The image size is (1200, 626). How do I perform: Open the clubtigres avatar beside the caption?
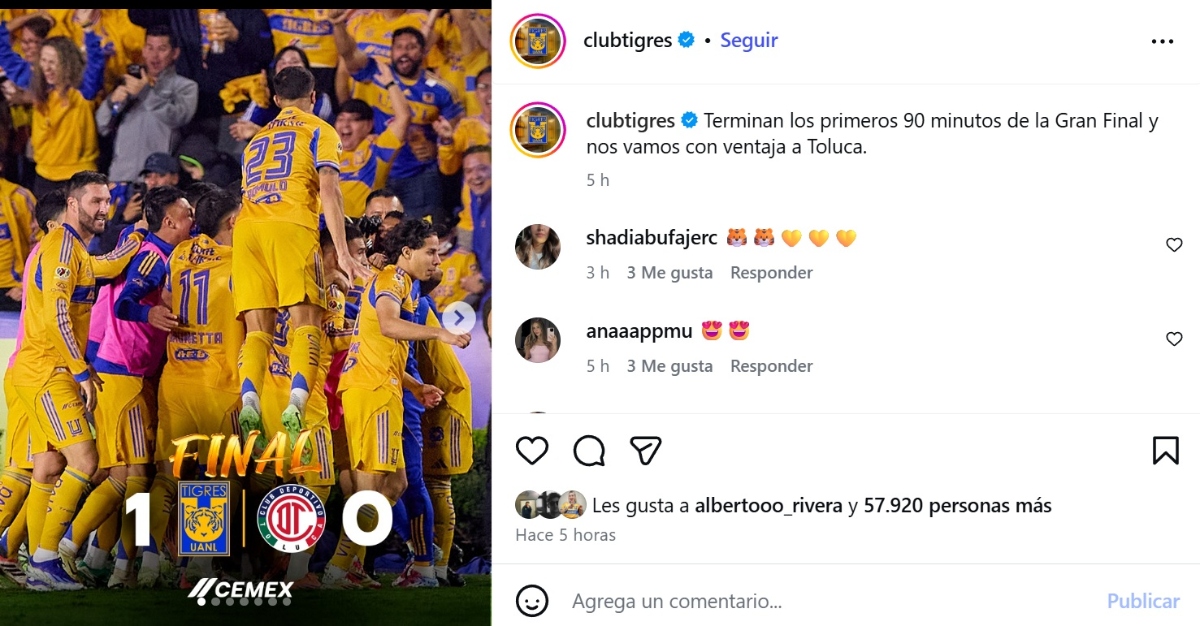coord(538,129)
